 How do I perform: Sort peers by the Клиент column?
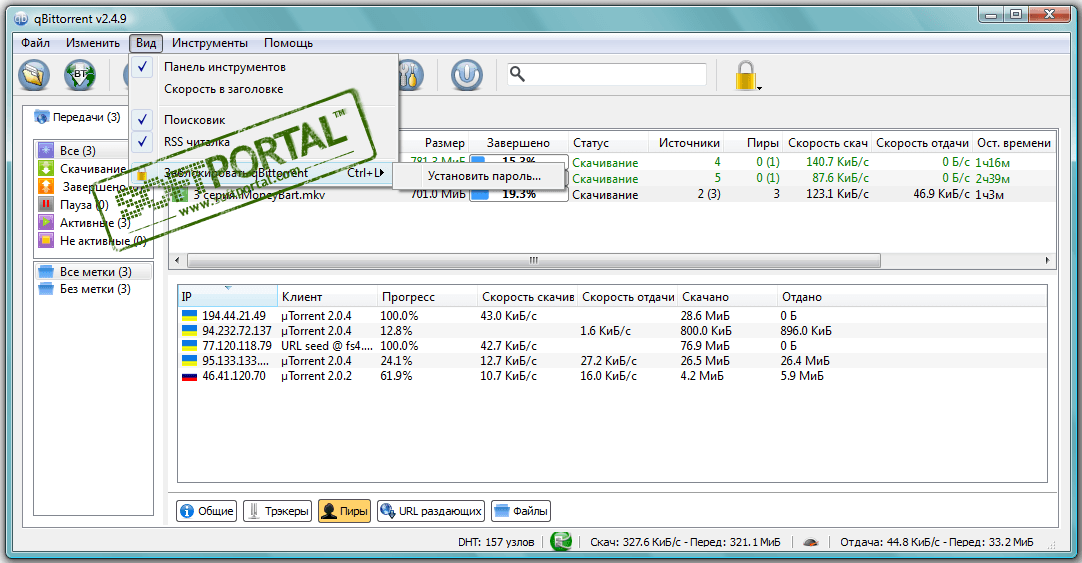tap(327, 297)
